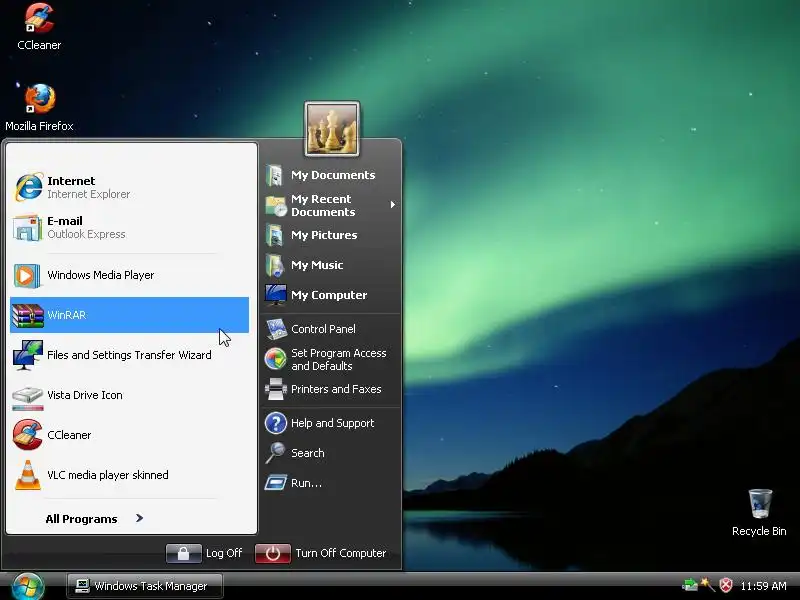
Task: Click the VLC traffic cone icon
Action: 28,475
